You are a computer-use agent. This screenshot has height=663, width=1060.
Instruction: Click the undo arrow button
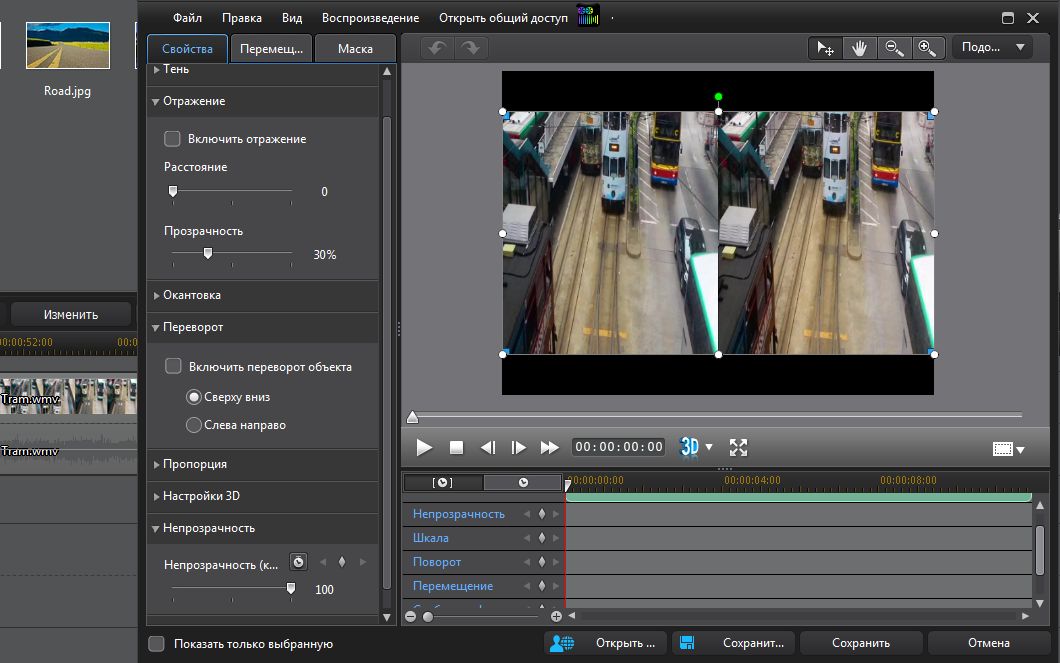point(436,48)
